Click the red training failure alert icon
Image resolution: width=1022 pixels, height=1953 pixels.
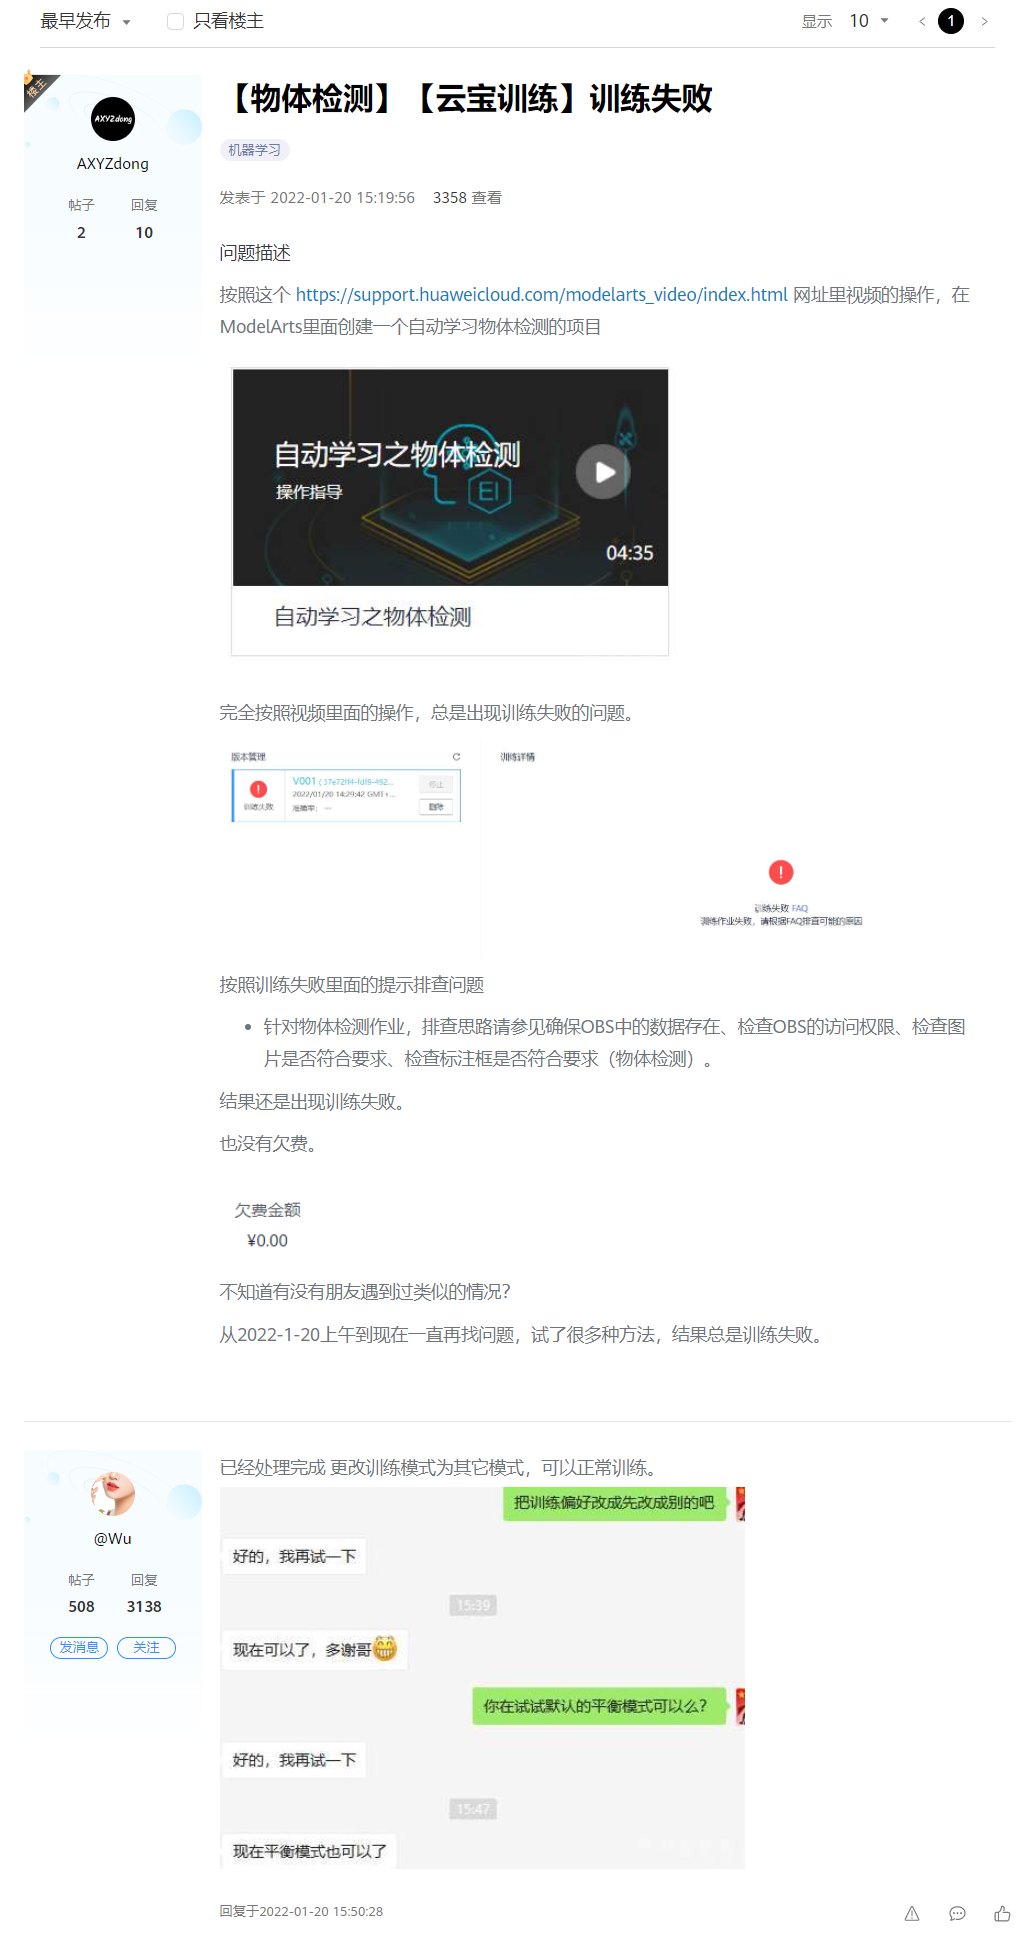(x=781, y=872)
